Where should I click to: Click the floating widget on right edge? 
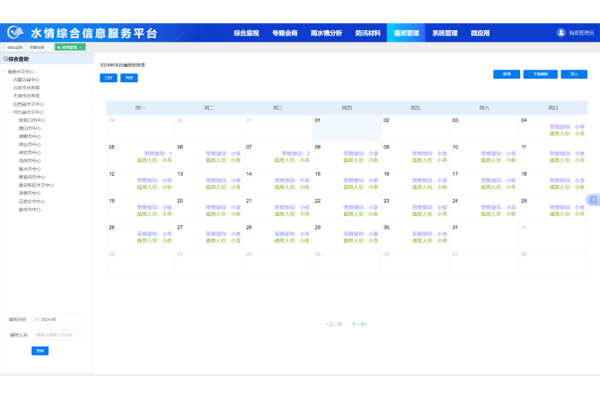(x=594, y=200)
